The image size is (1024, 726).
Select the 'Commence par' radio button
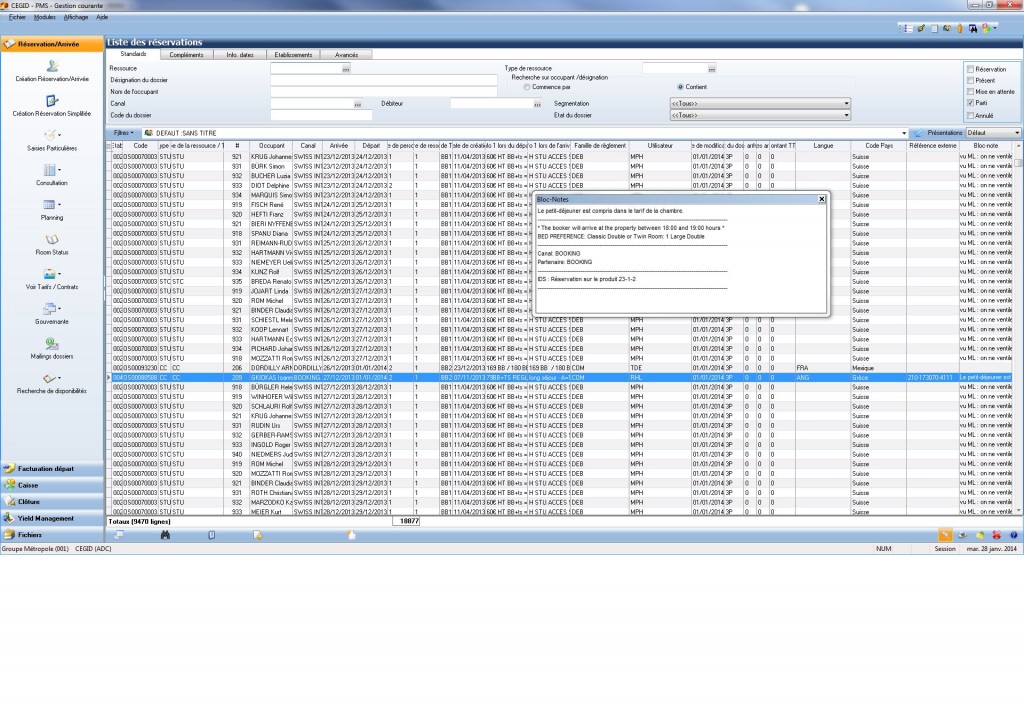coord(527,87)
